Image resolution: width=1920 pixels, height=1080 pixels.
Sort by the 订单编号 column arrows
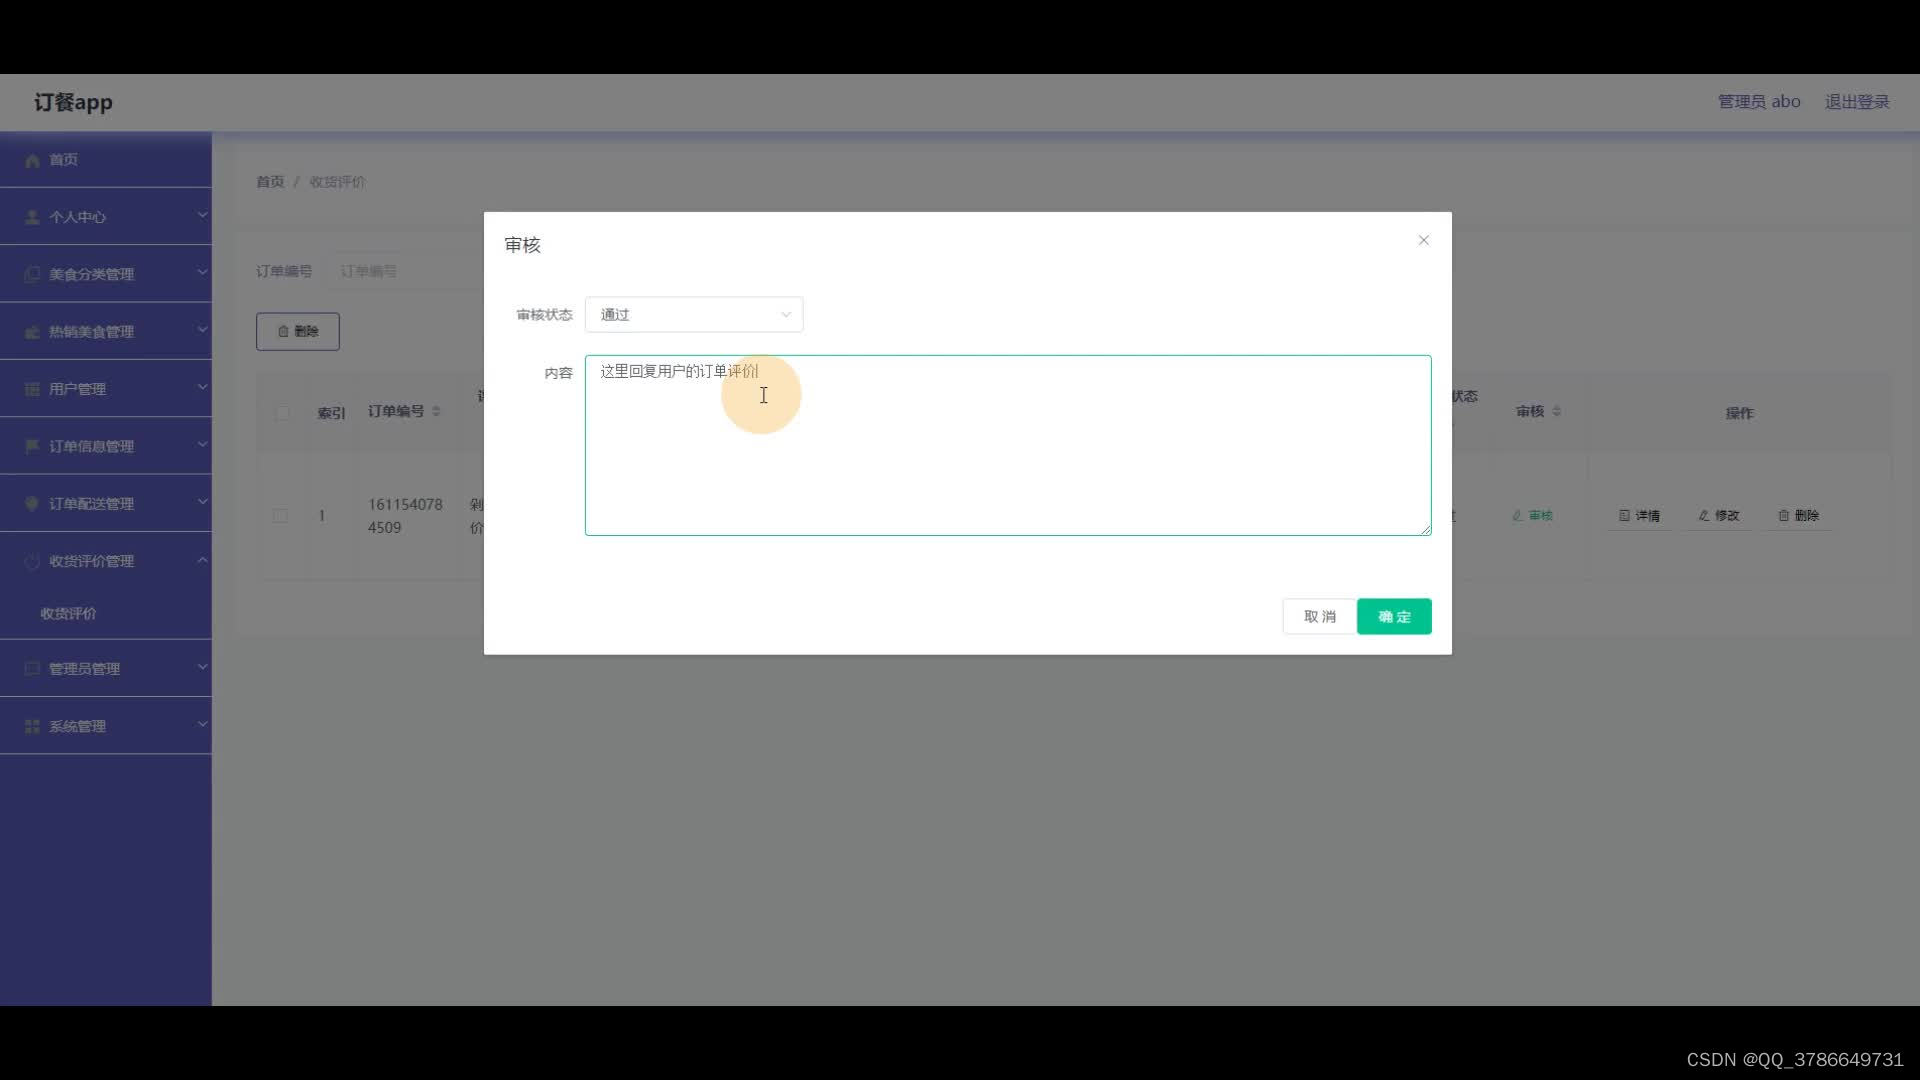click(x=436, y=412)
